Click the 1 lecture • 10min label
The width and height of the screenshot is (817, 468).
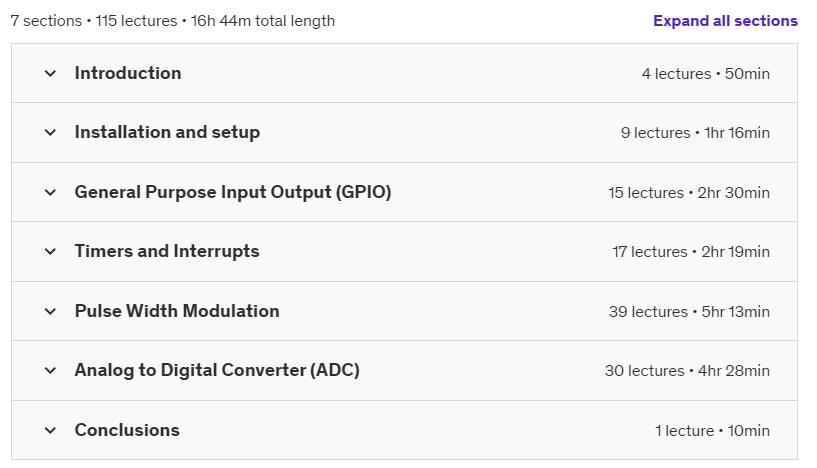(712, 431)
